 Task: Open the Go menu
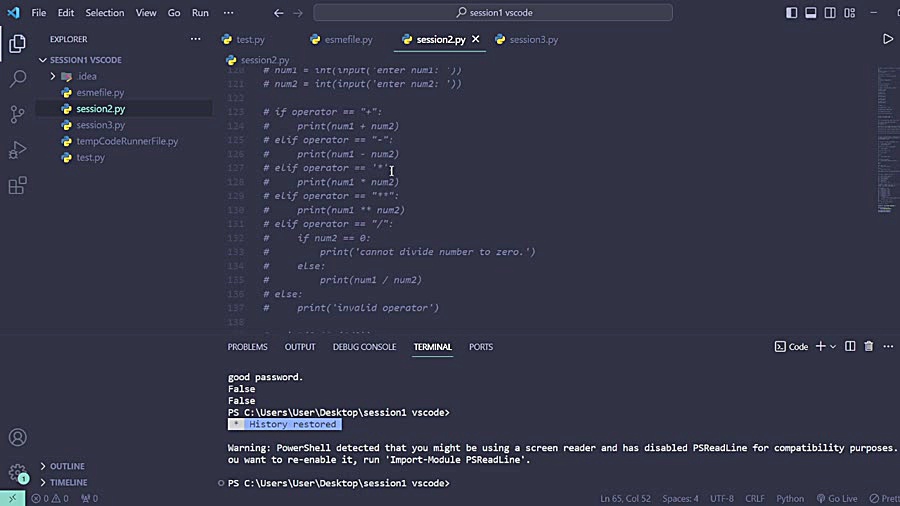click(x=174, y=13)
